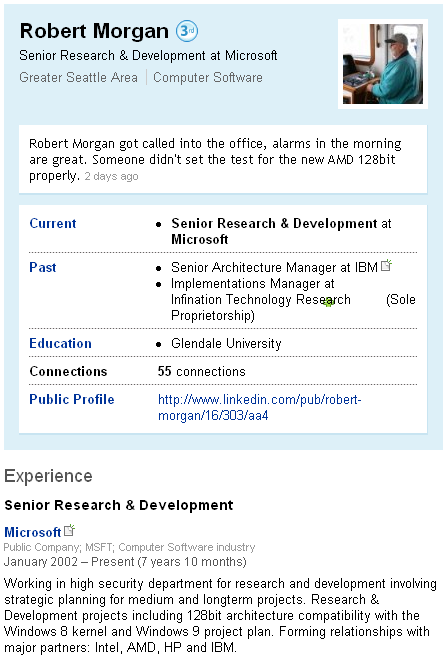Click the 55 connections count
This screenshot has width=448, height=658.
(201, 371)
